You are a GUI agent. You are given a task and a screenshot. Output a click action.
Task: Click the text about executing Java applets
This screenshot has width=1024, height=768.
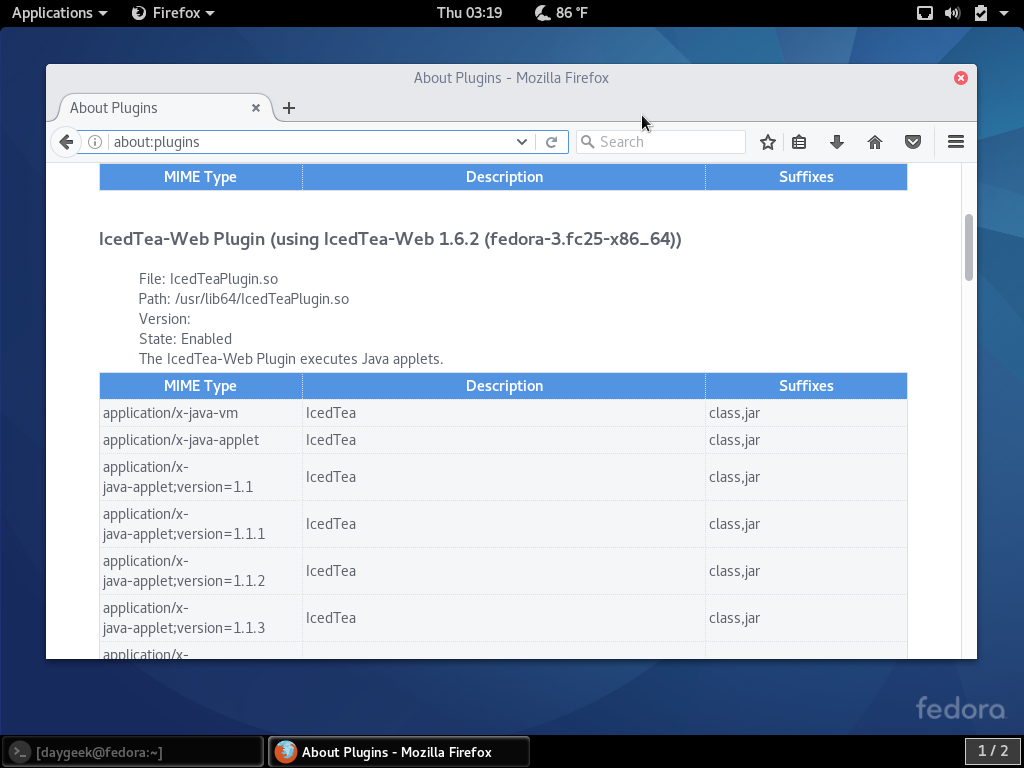click(291, 359)
